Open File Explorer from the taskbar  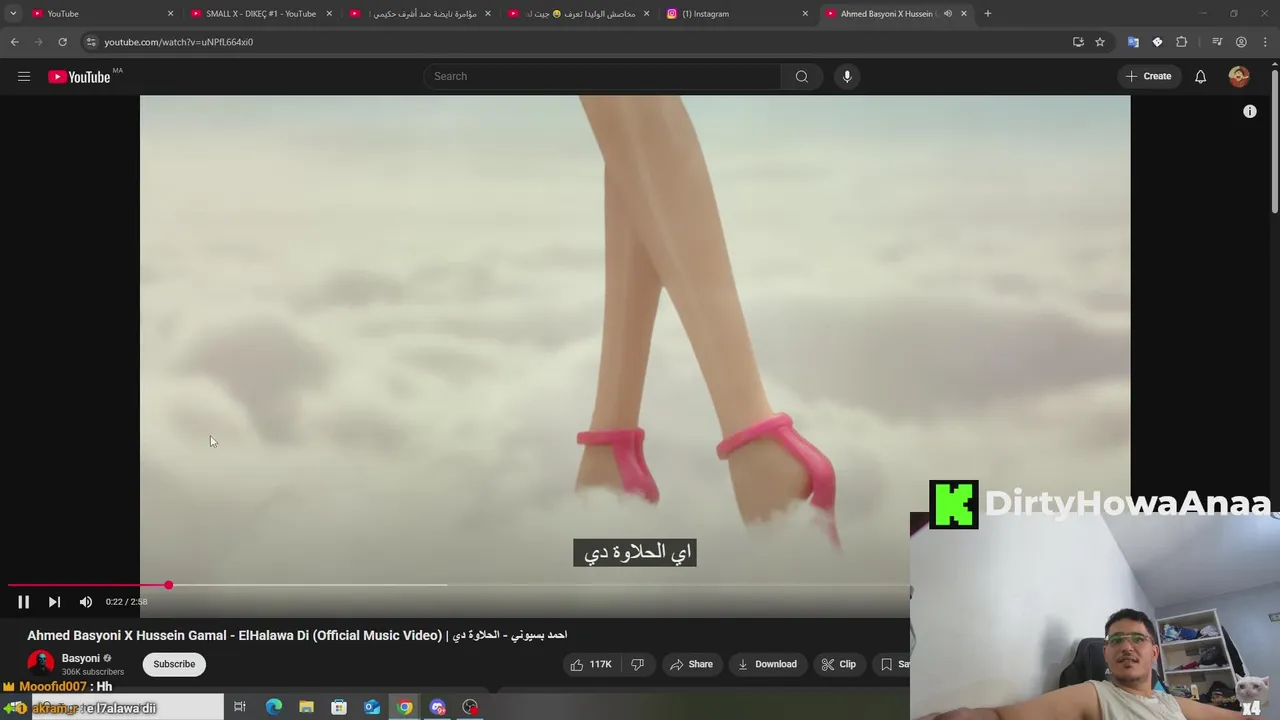tap(306, 707)
